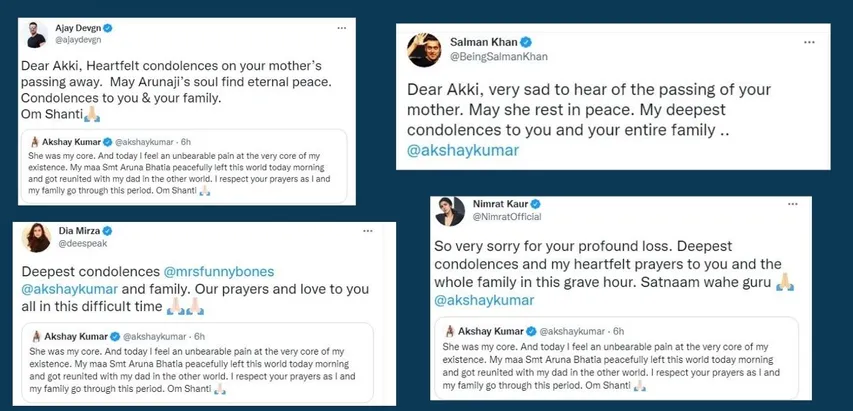The height and width of the screenshot is (411, 853).
Task: Open Dia Mirza's profile avatar
Action: 36,238
